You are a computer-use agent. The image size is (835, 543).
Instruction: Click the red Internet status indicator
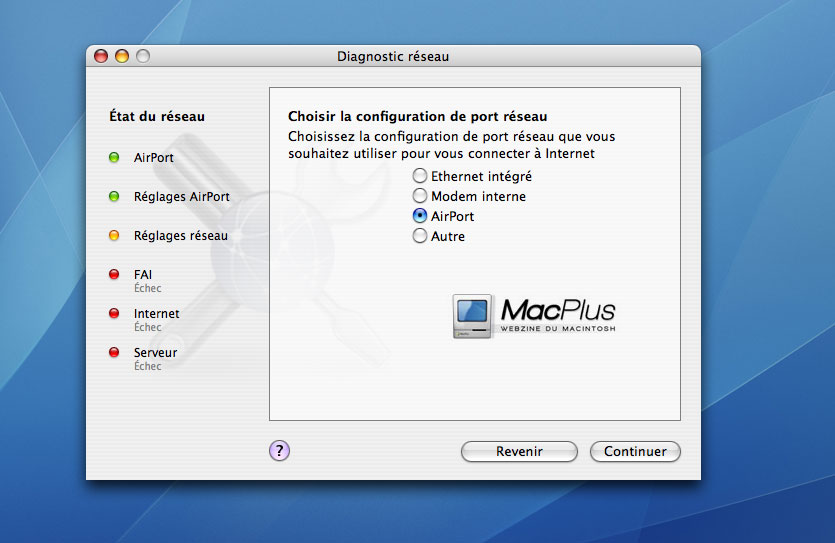pyautogui.click(x=114, y=313)
